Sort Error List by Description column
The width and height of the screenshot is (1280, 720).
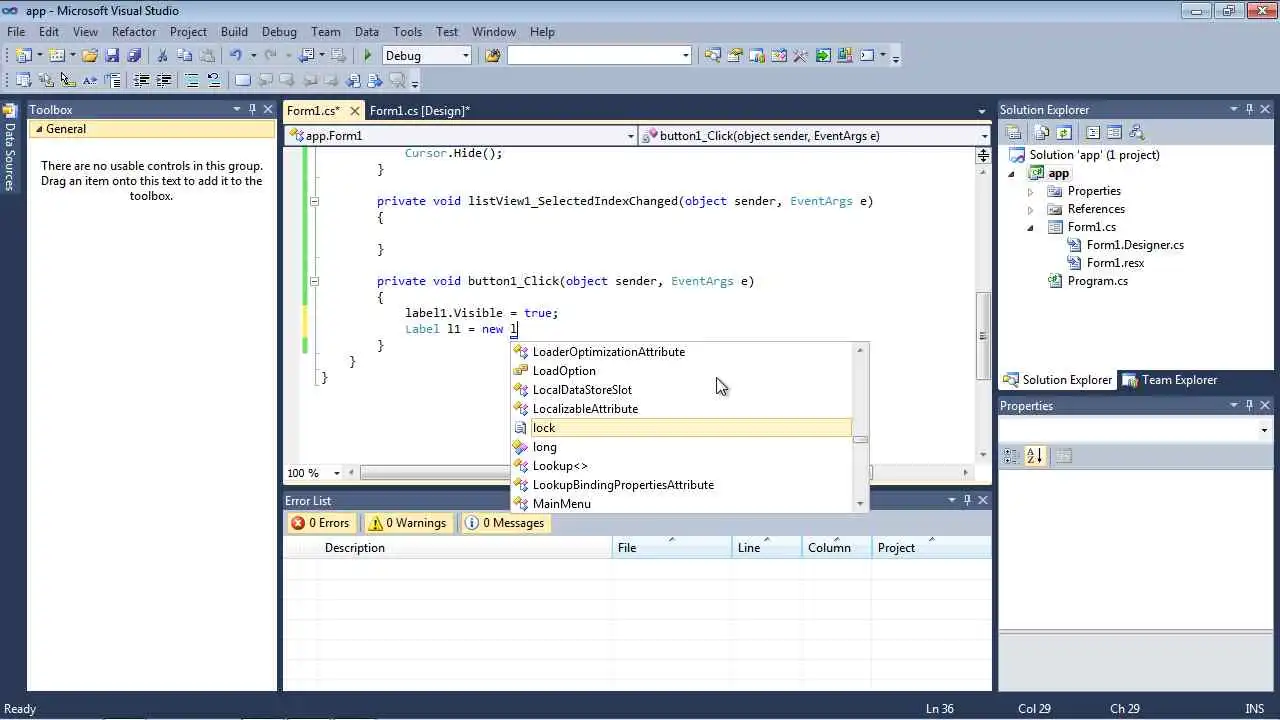pos(465,547)
